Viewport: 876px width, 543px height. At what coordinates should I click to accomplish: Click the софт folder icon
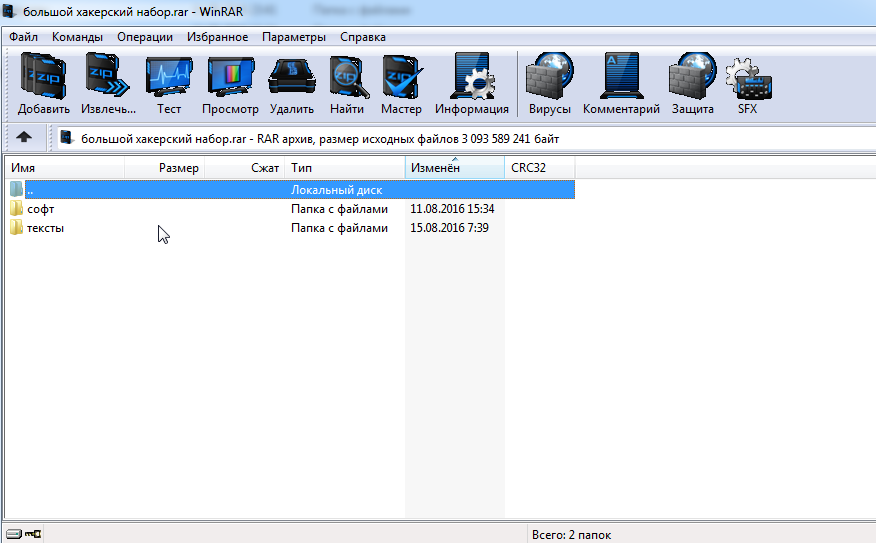click(16, 209)
